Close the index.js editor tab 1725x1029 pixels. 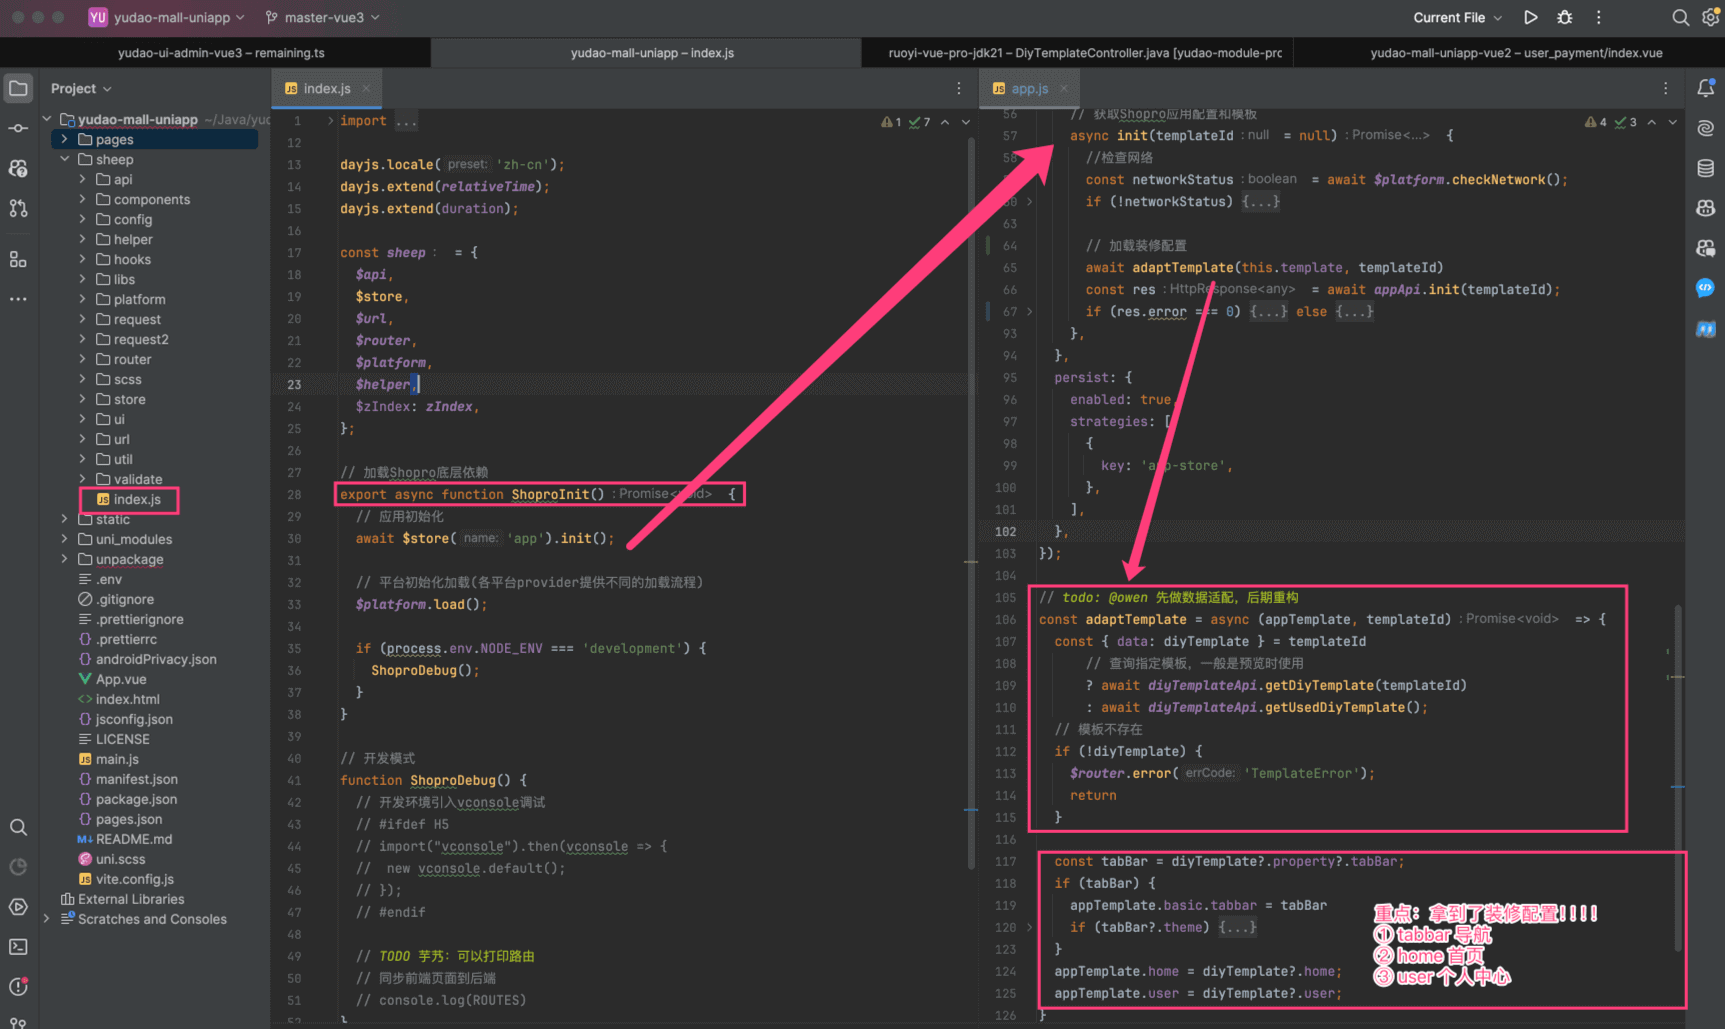(366, 89)
